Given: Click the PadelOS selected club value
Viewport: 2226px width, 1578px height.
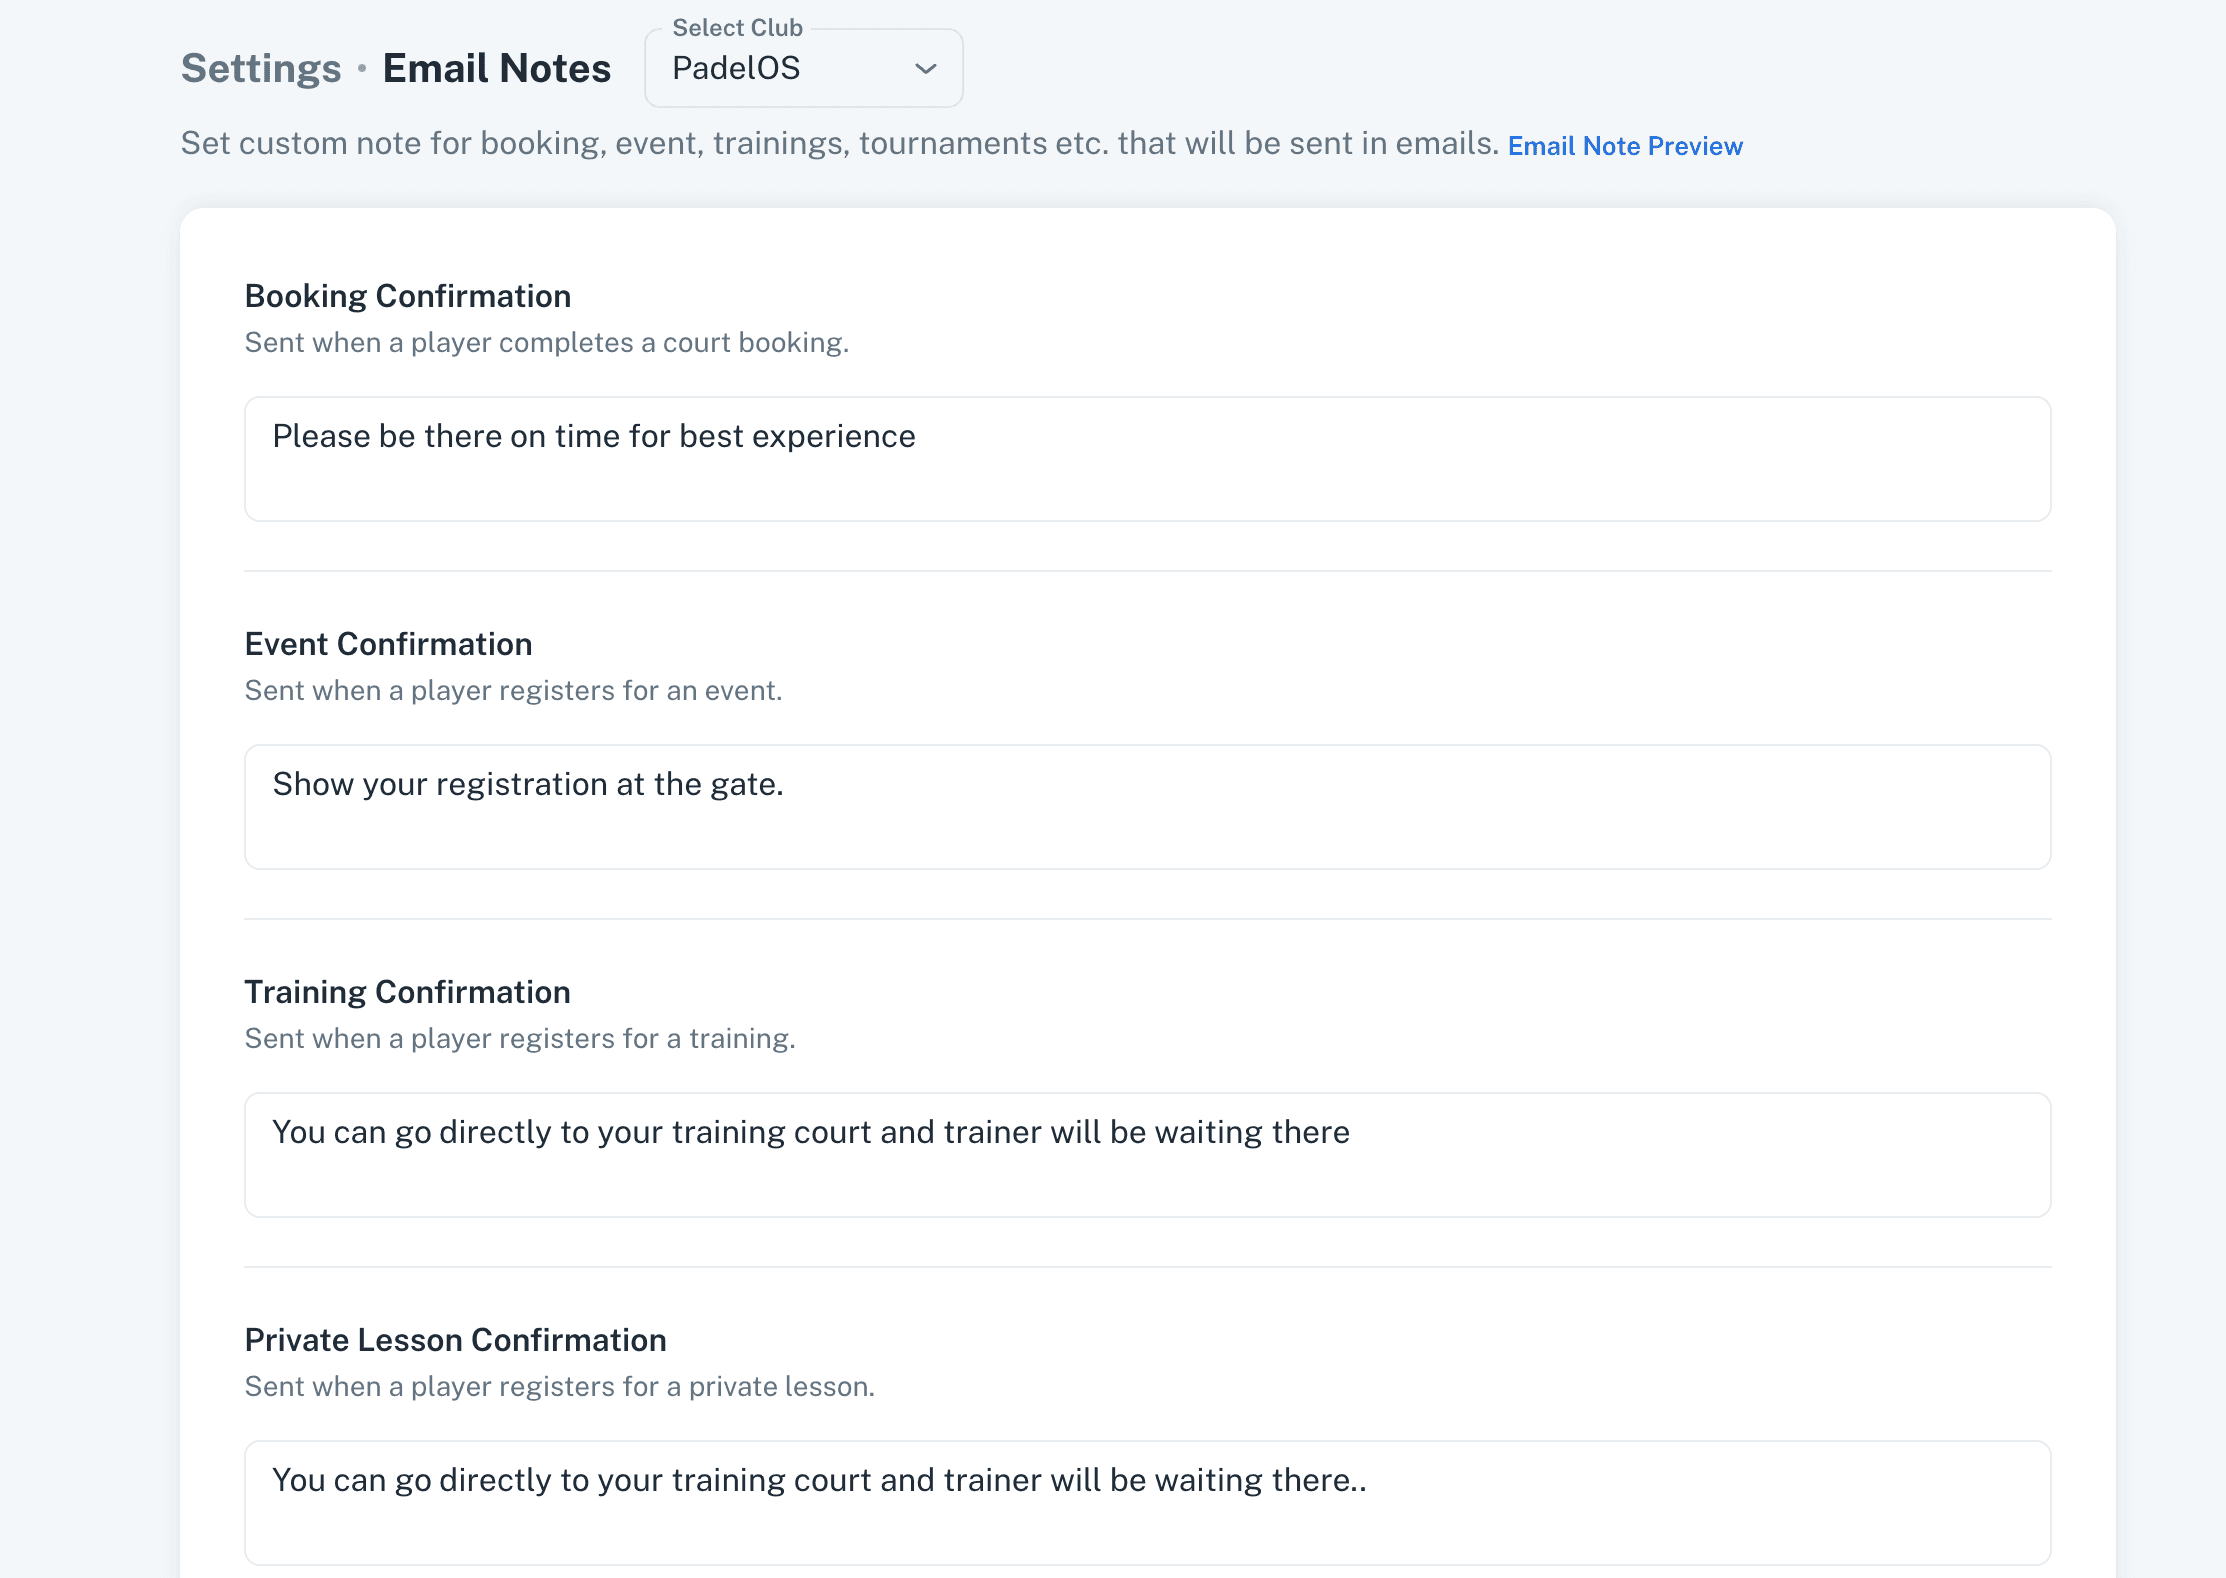Looking at the screenshot, I should click(x=736, y=69).
